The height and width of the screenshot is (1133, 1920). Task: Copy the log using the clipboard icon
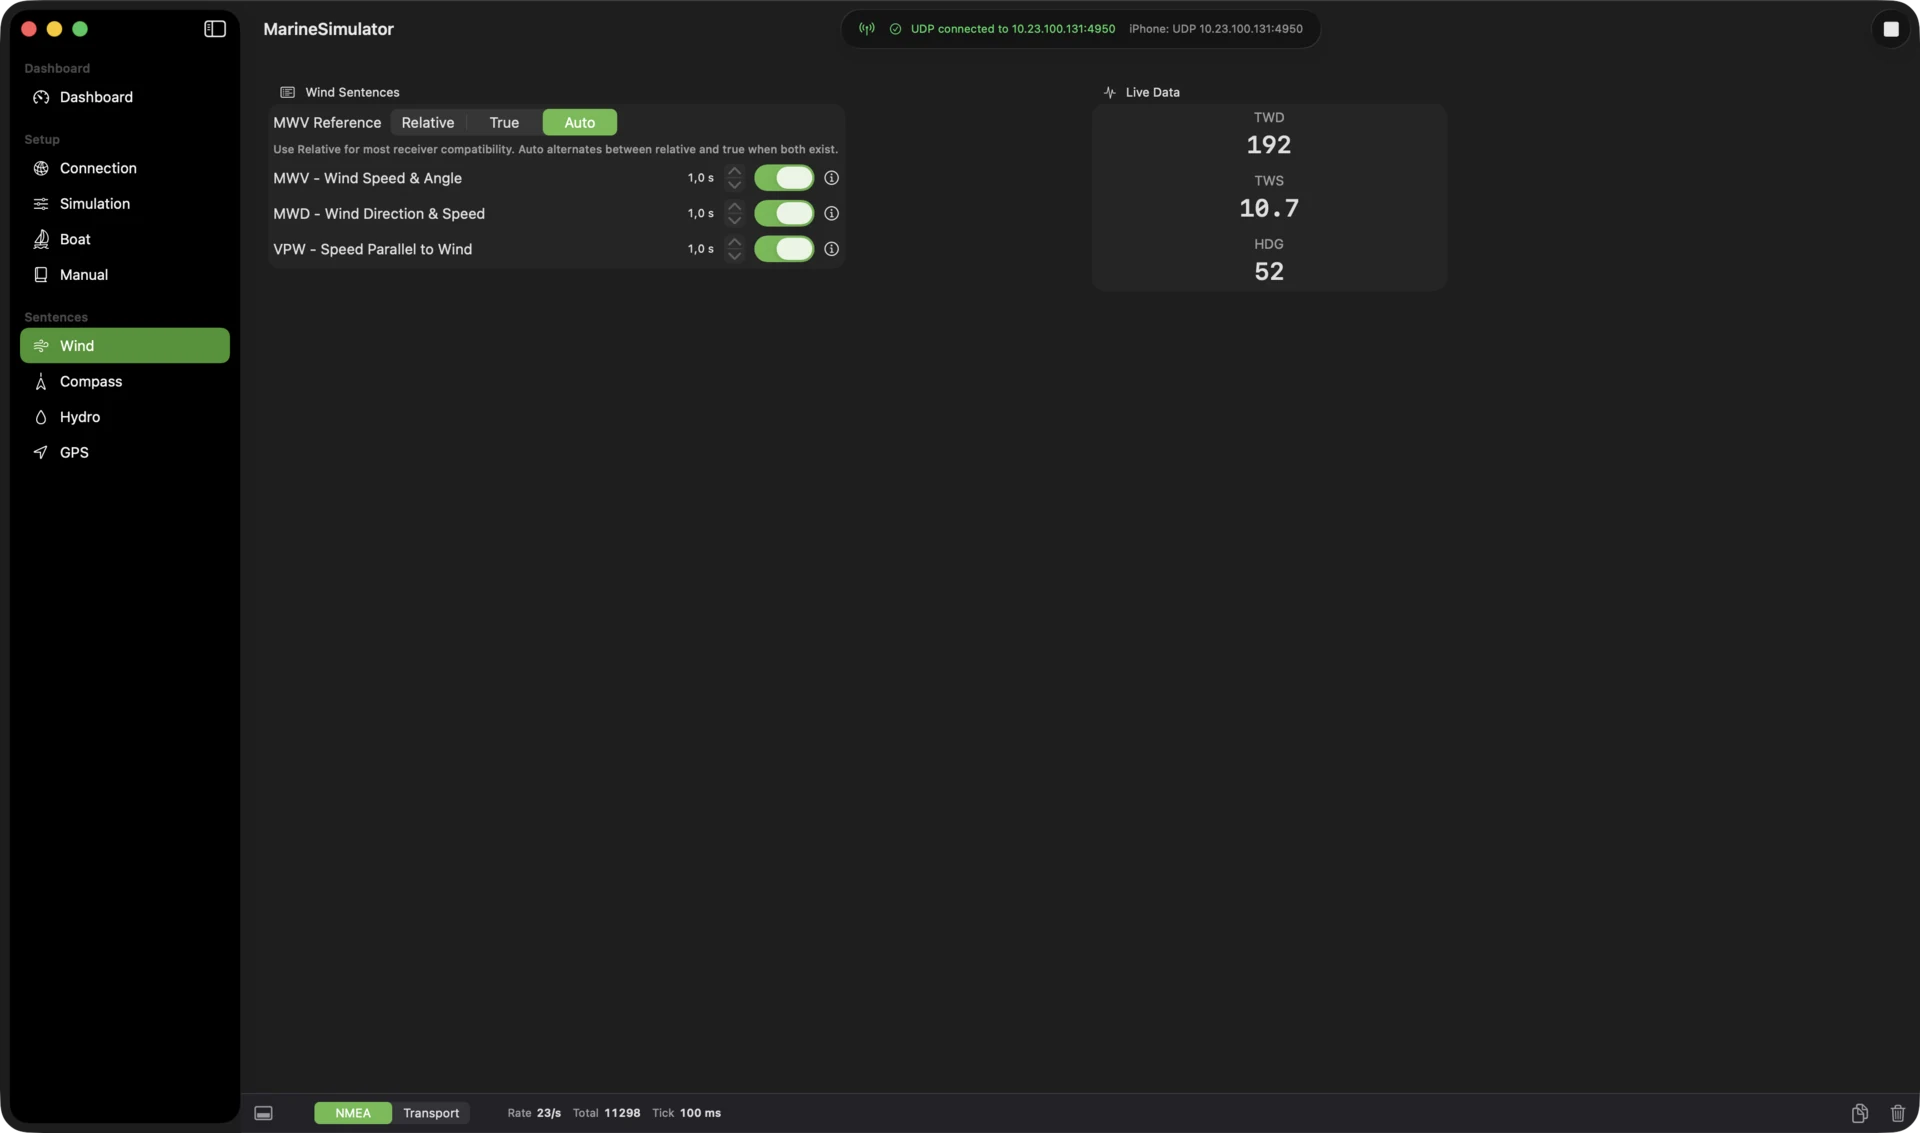pos(1860,1113)
